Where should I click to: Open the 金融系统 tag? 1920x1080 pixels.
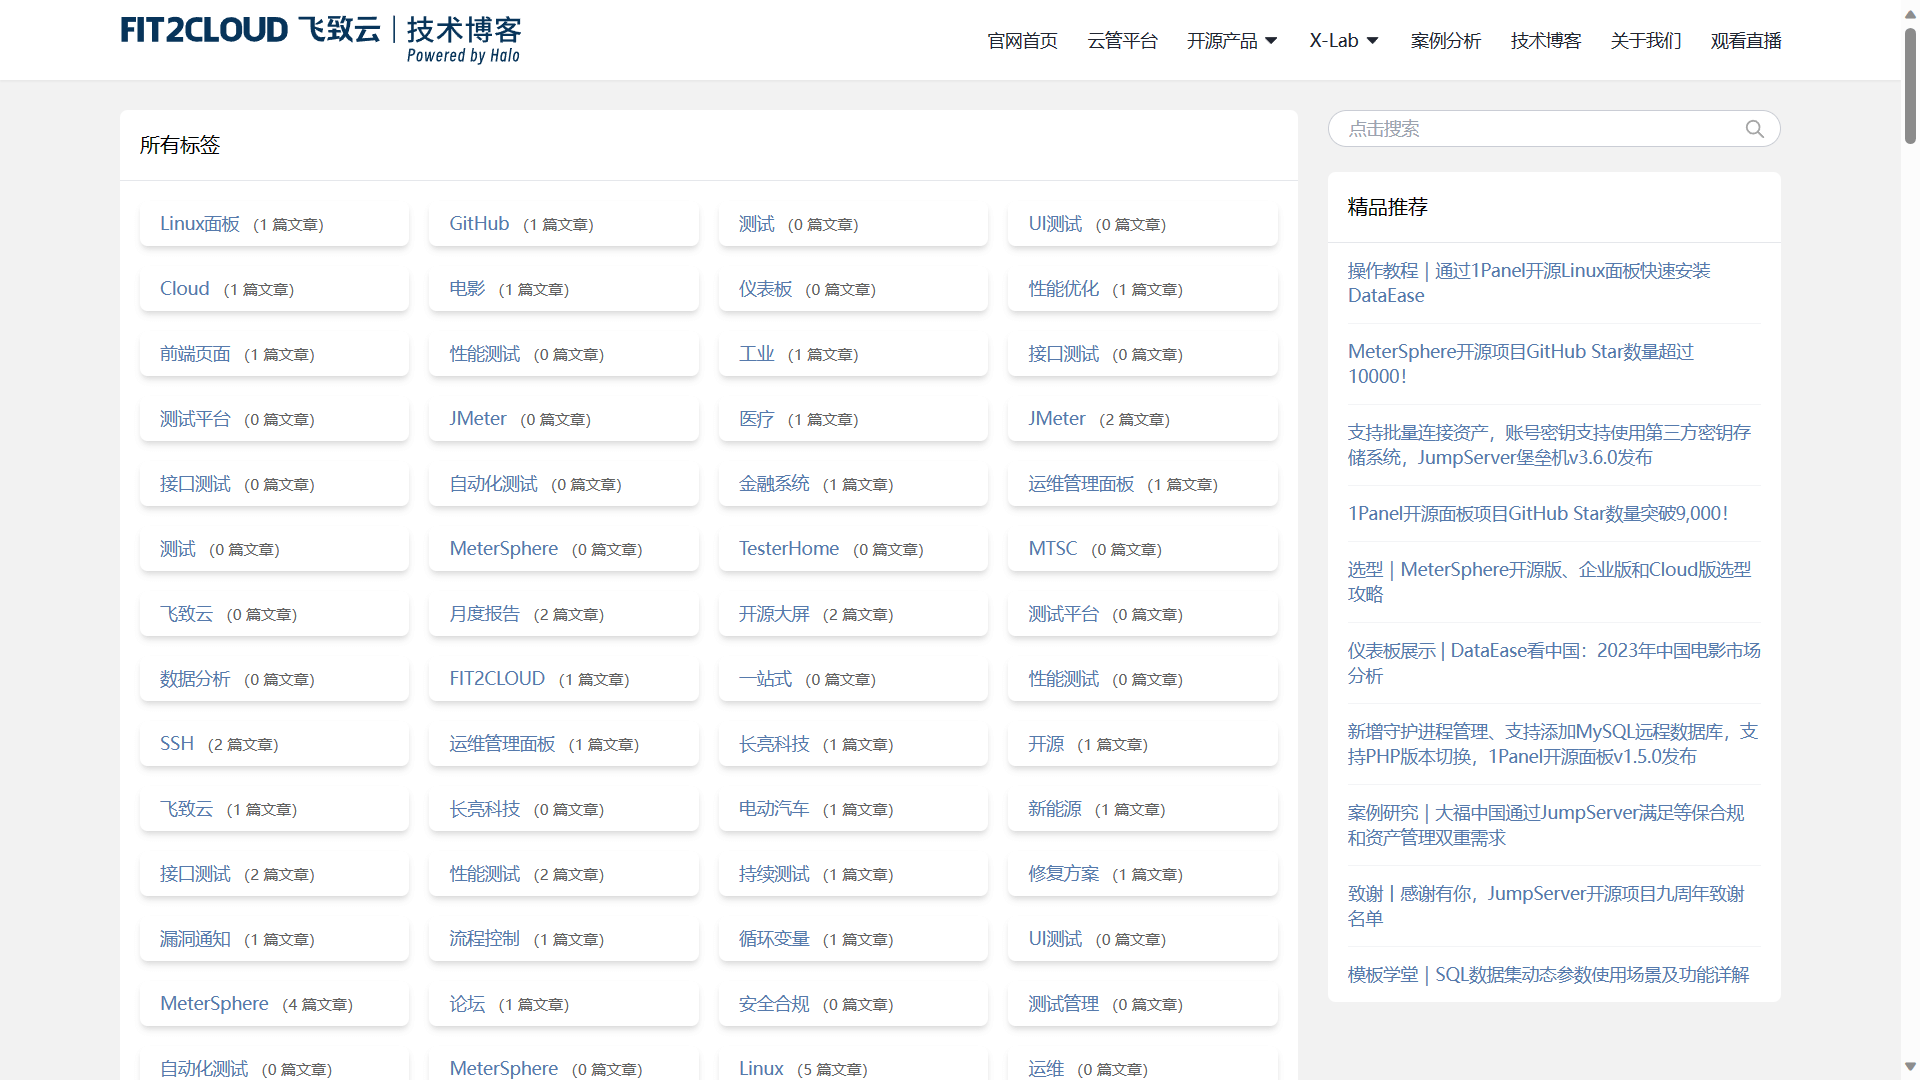(x=774, y=484)
